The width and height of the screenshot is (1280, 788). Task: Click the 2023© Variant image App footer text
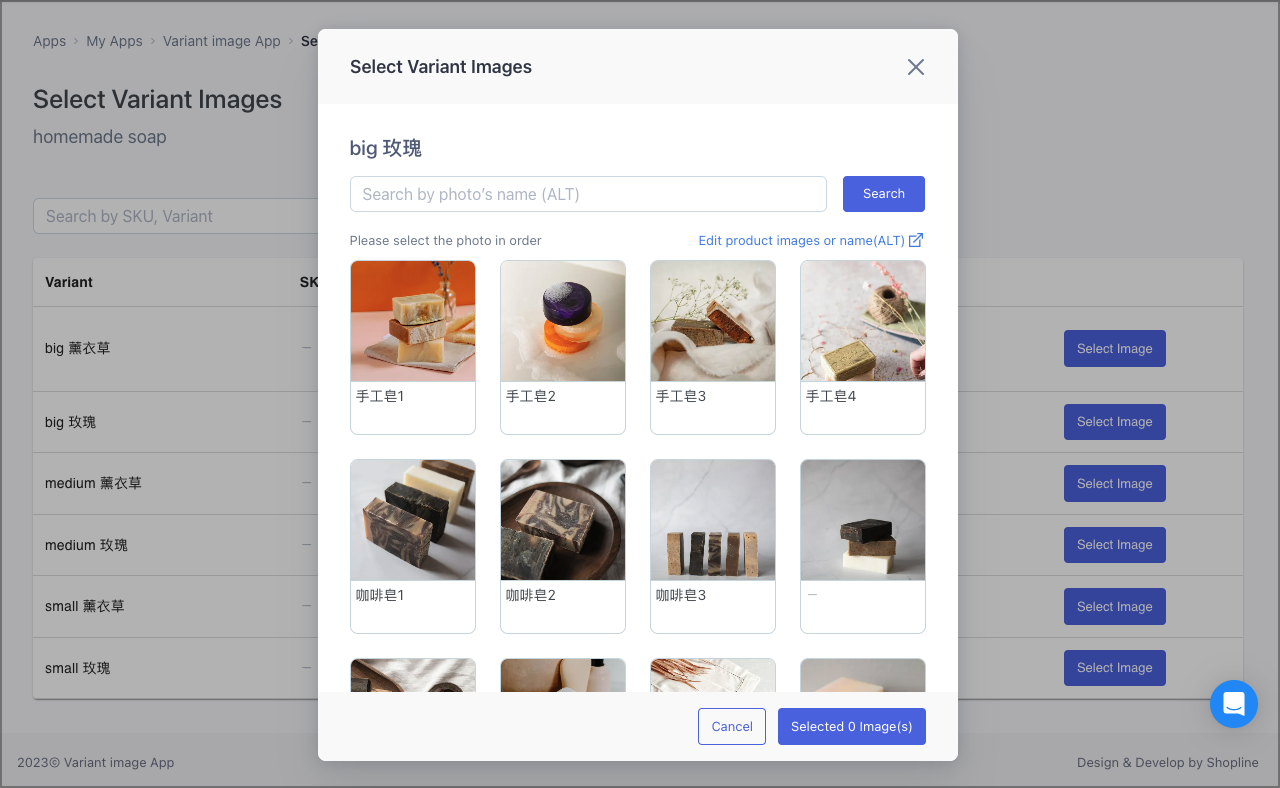pyautogui.click(x=96, y=762)
